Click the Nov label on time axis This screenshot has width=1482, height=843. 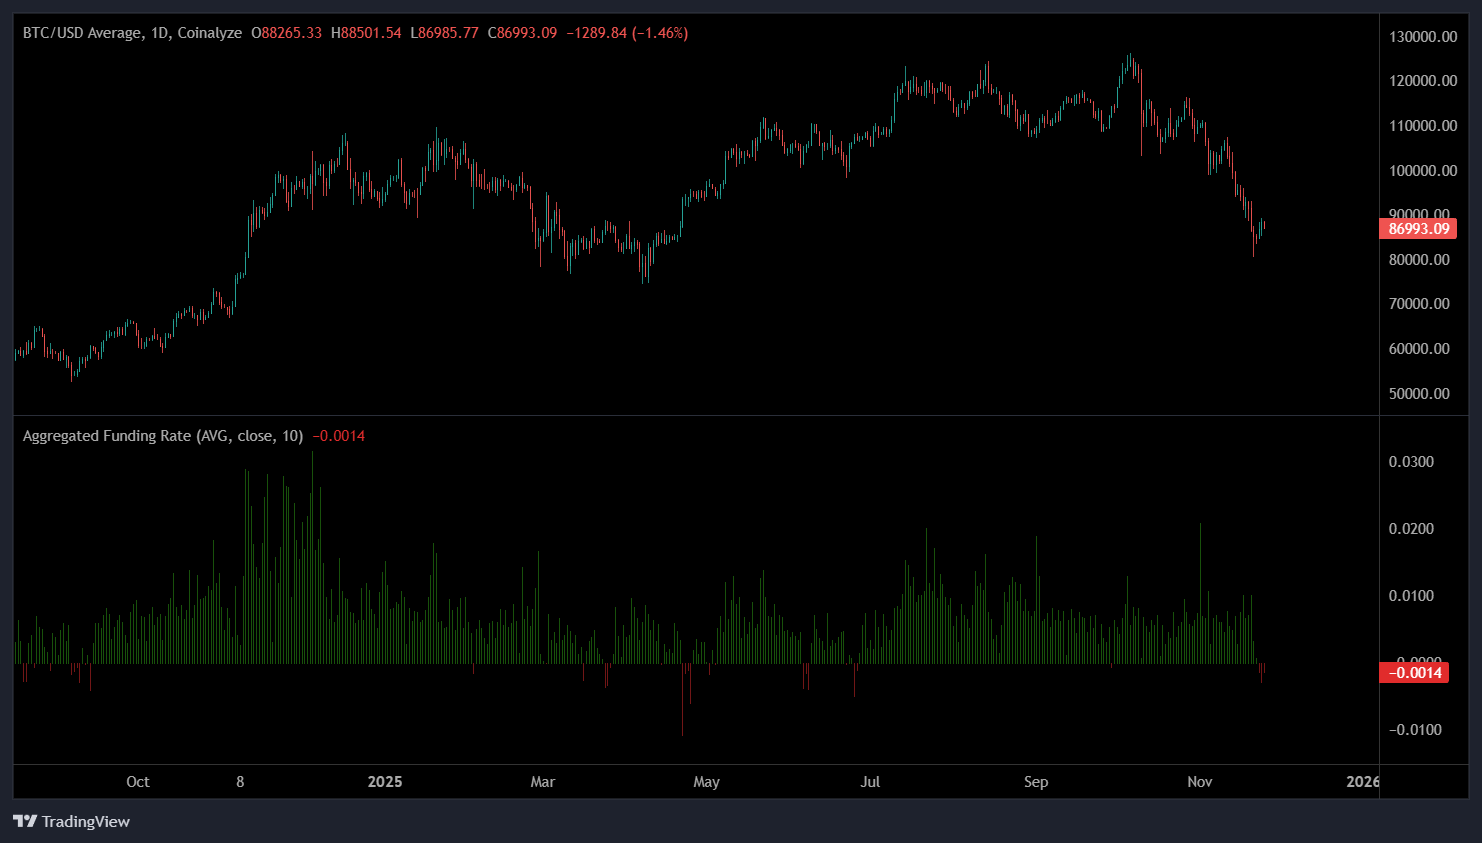[1199, 782]
